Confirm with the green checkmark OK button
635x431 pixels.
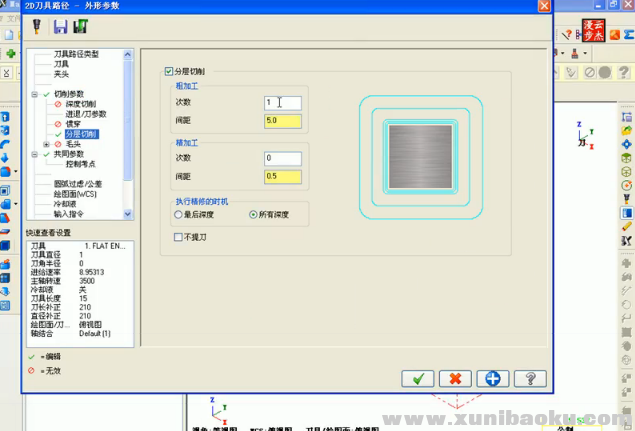click(x=417, y=378)
